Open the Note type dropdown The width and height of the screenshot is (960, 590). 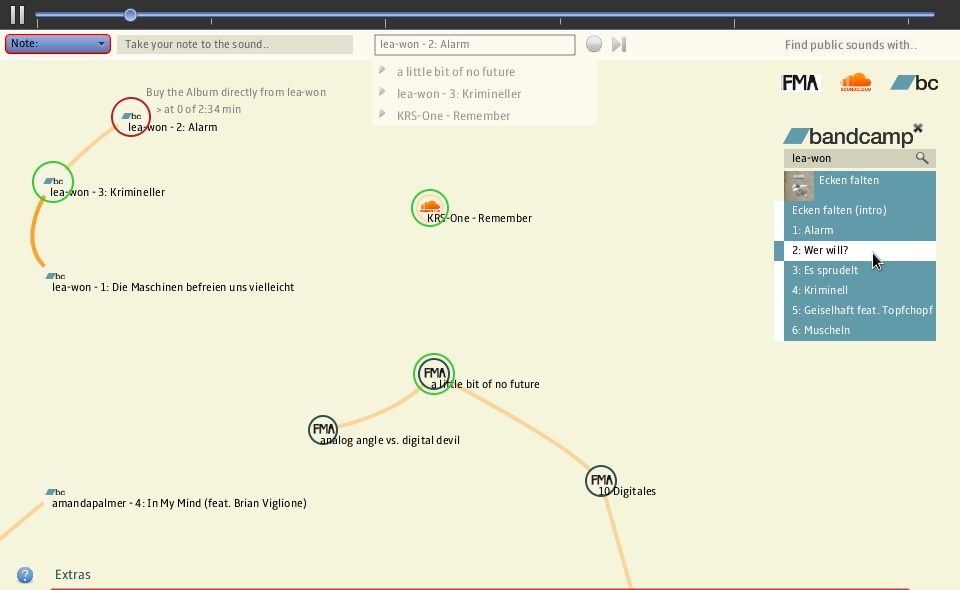click(x=58, y=44)
